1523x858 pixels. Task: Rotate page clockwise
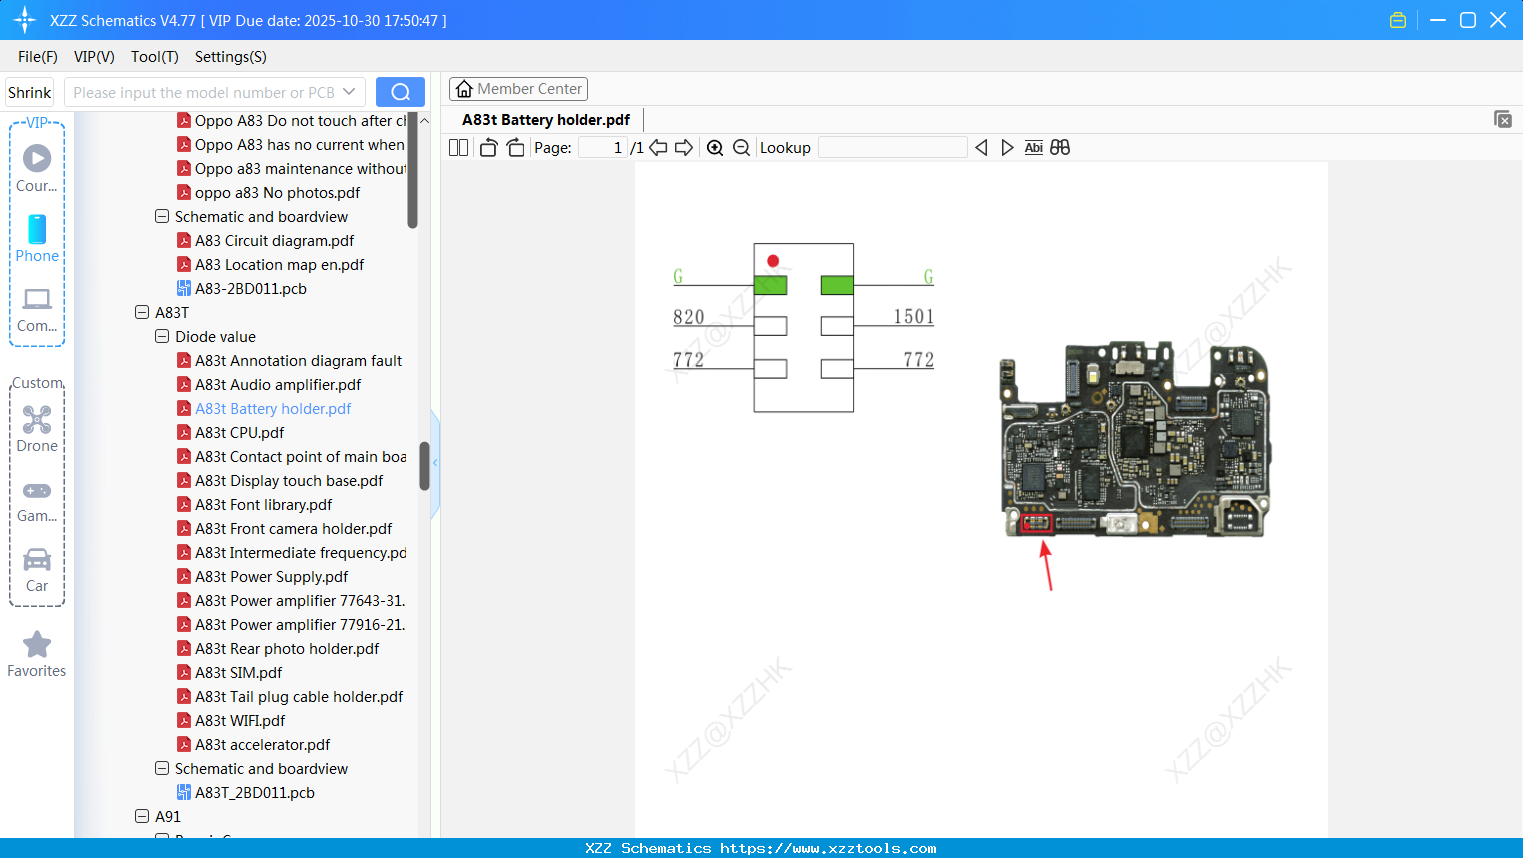515,148
